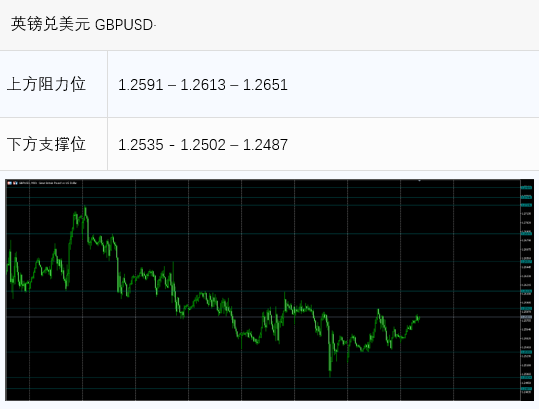Click the chart shift triangle marker atop chart
Image resolution: width=539 pixels, height=409 pixels.
[x=419, y=180]
